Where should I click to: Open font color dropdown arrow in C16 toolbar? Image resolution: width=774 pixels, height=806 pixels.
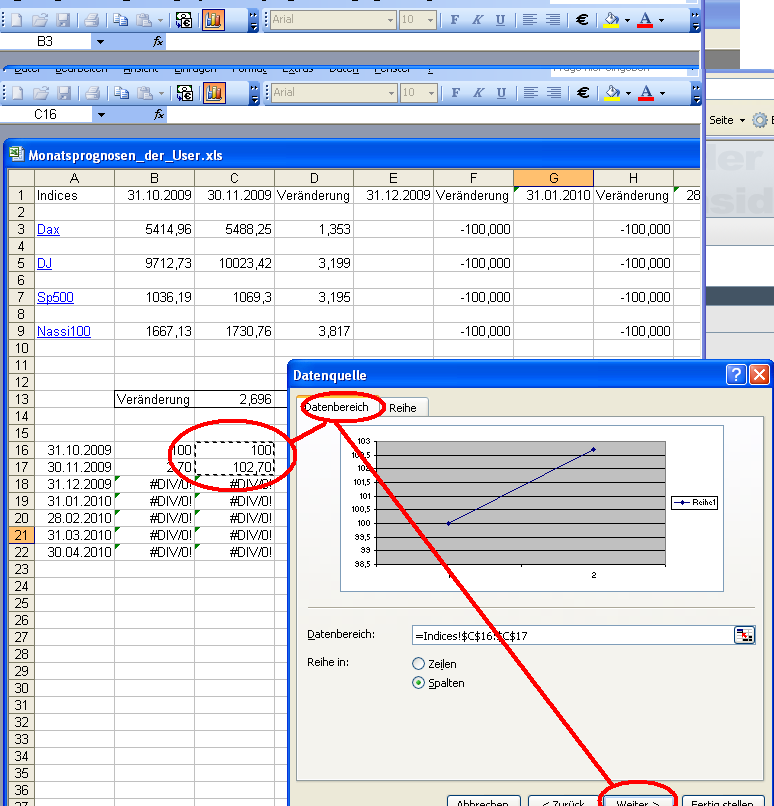tap(662, 94)
